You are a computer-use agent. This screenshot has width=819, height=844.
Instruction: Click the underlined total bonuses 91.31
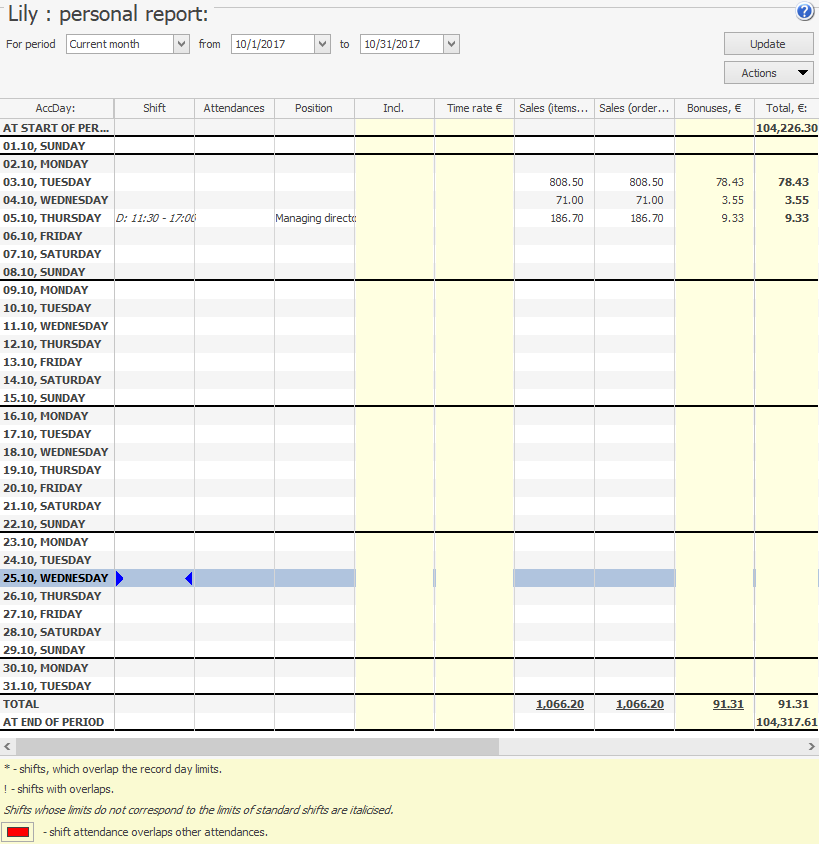[x=728, y=704]
